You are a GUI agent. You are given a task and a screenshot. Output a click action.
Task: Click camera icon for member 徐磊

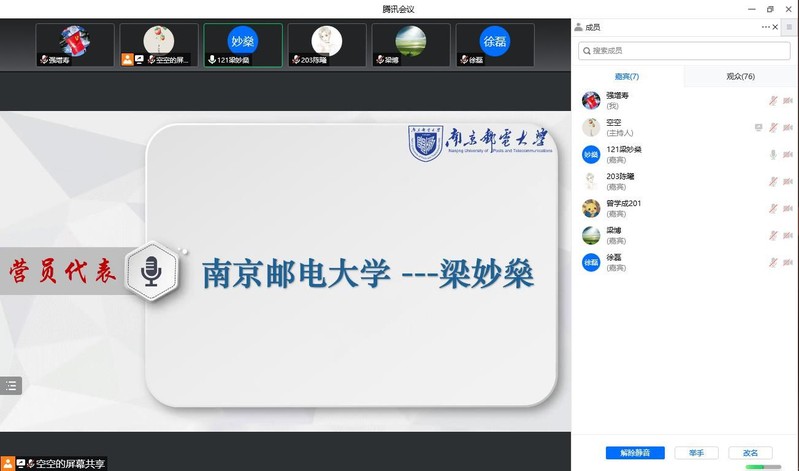click(x=787, y=262)
